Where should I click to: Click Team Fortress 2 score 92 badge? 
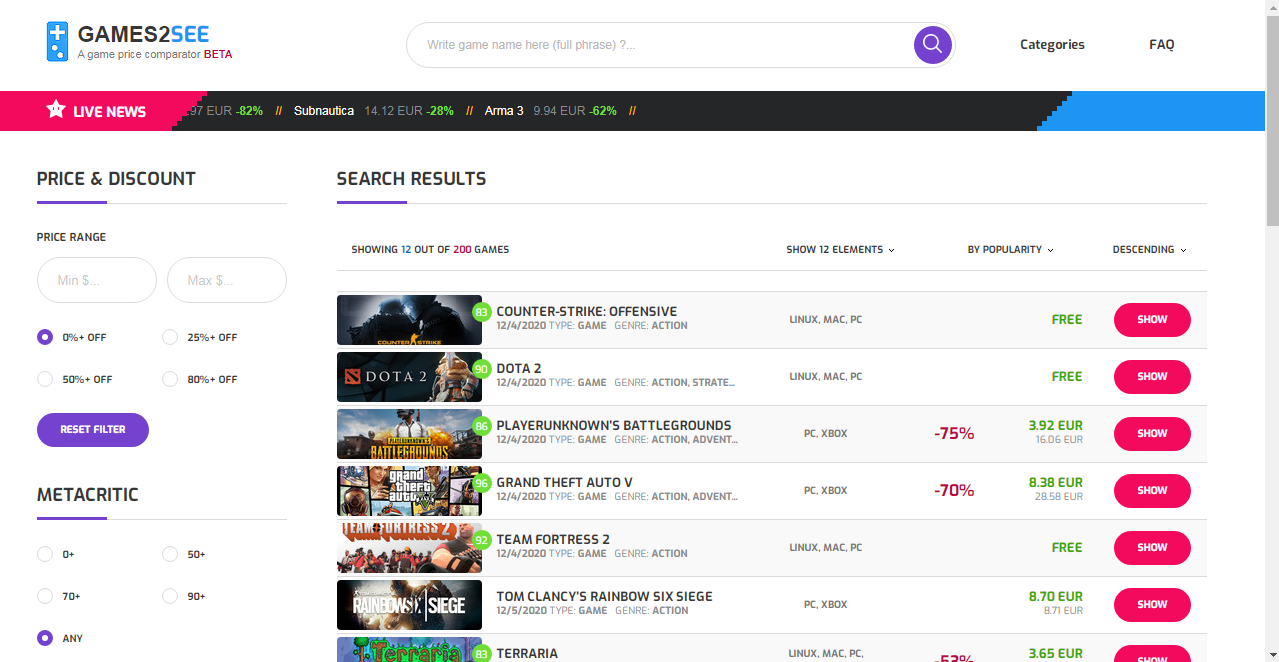[481, 540]
